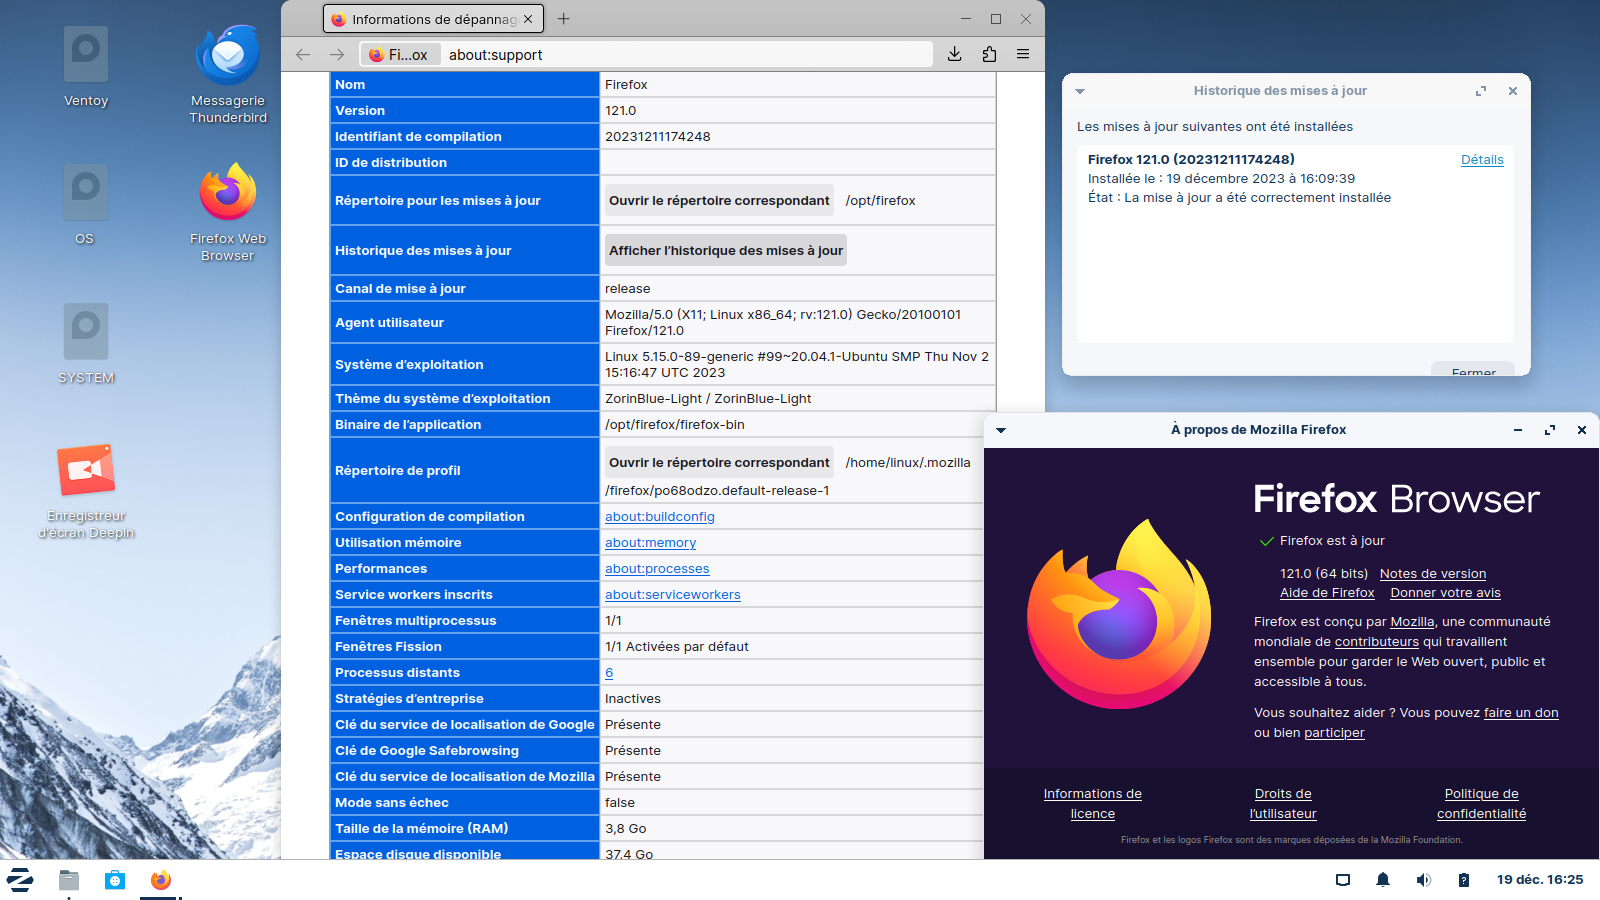Image resolution: width=1600 pixels, height=900 pixels.
Task: Open the Zorin start menu
Action: coord(20,880)
